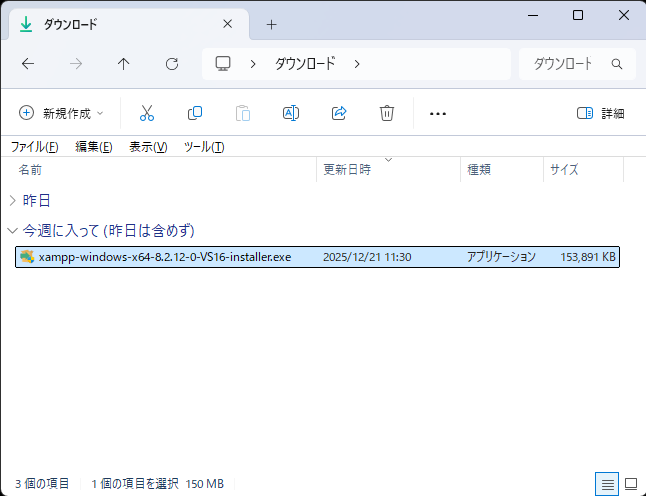The width and height of the screenshot is (646, 496).
Task: Open the 新規作成 dropdown
Action: point(61,113)
